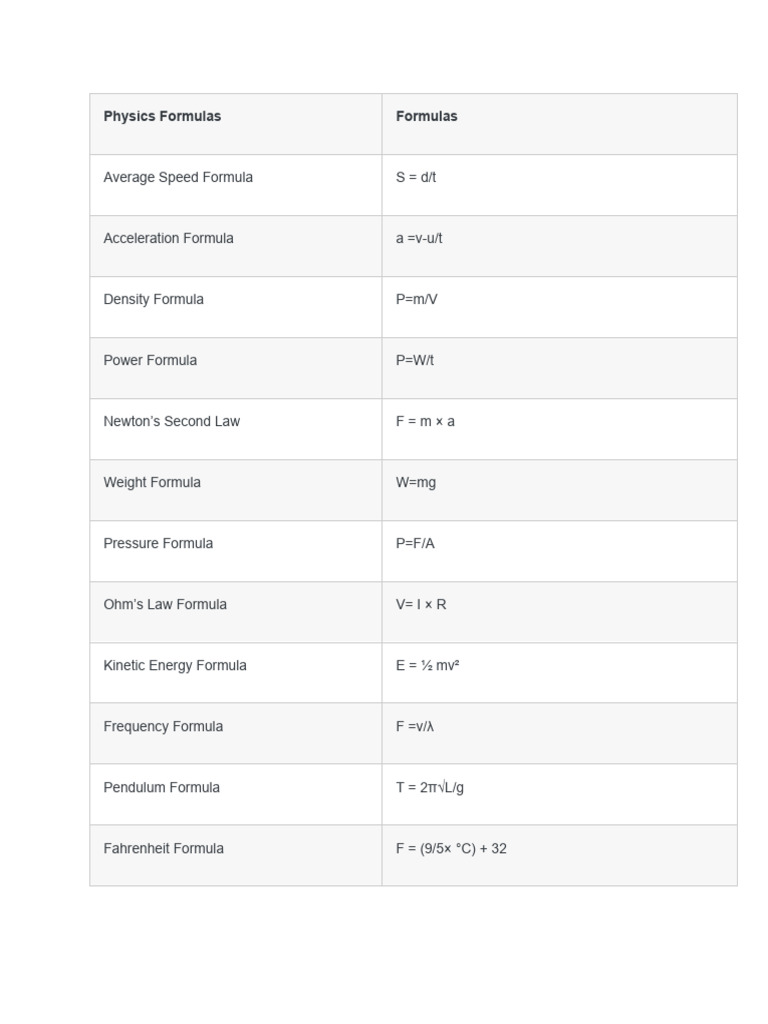Click the Kinetic Energy Formula label
Viewport: 768px width, 1024px height.
175,665
